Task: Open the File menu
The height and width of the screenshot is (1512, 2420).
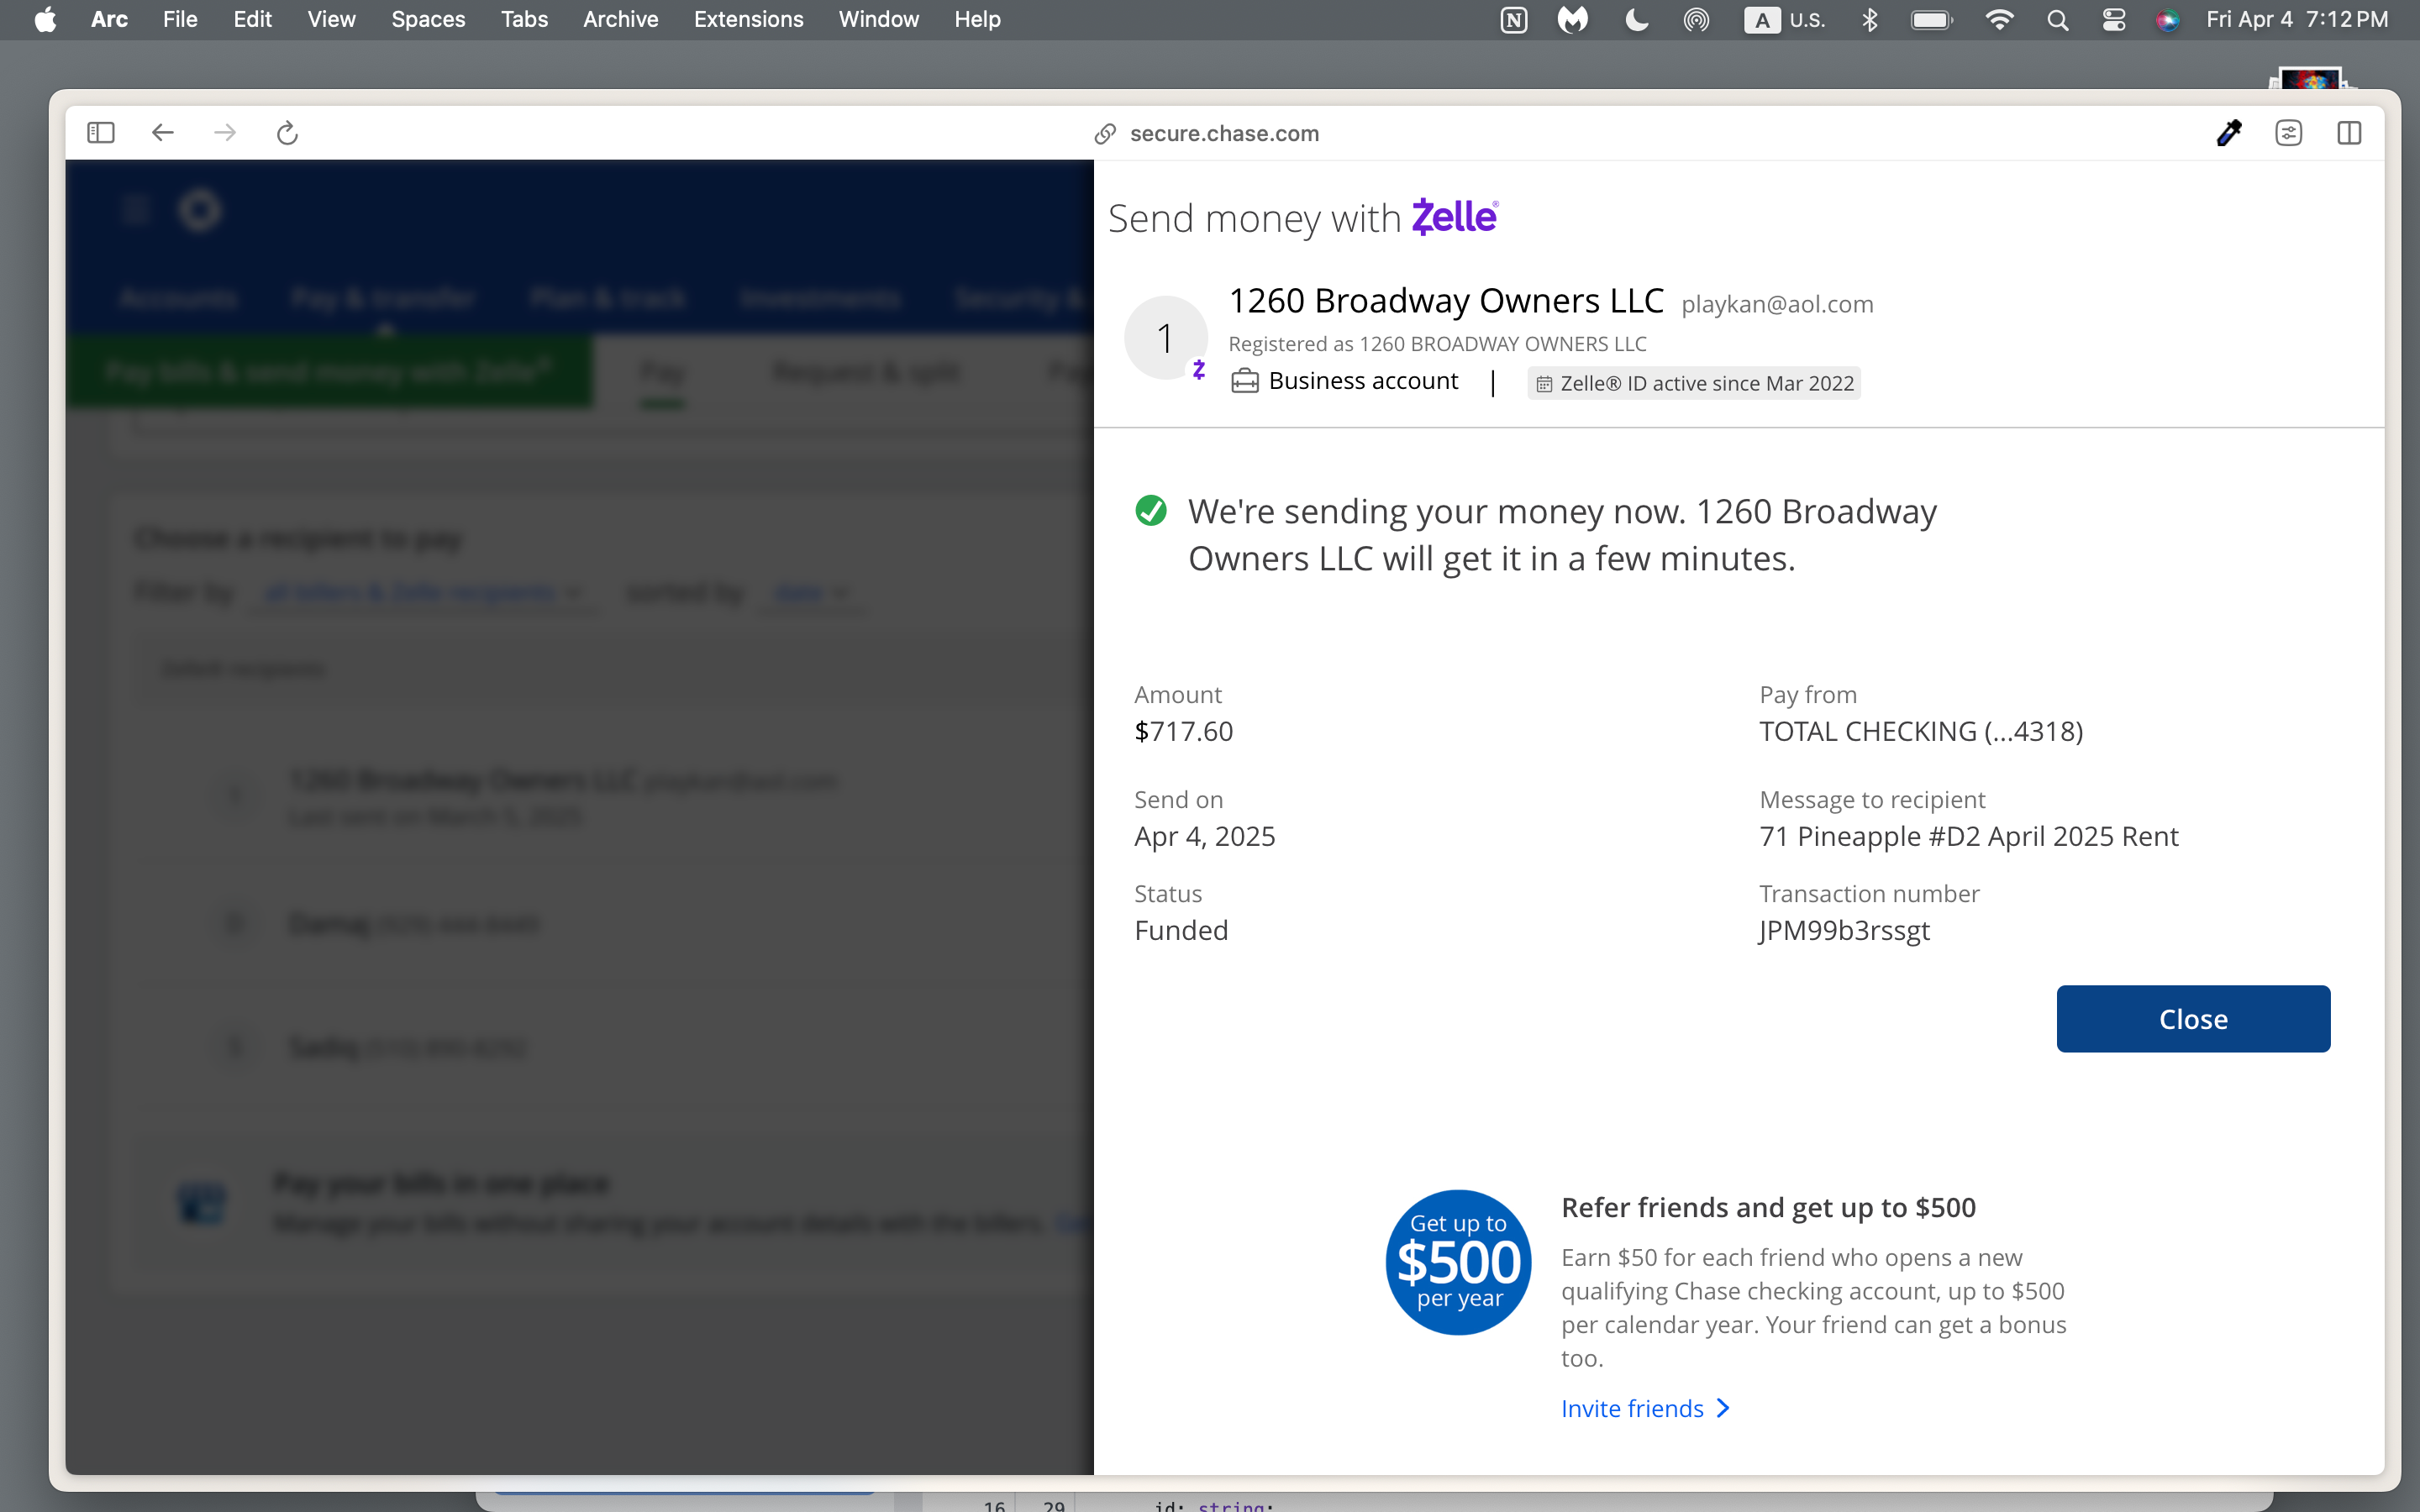Action: point(180,20)
